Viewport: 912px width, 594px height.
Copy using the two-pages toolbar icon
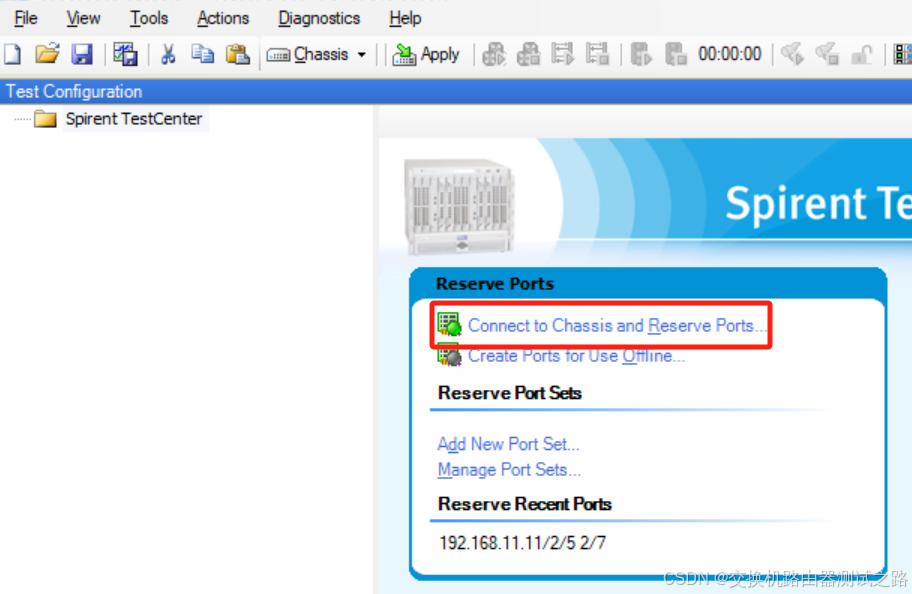point(202,54)
